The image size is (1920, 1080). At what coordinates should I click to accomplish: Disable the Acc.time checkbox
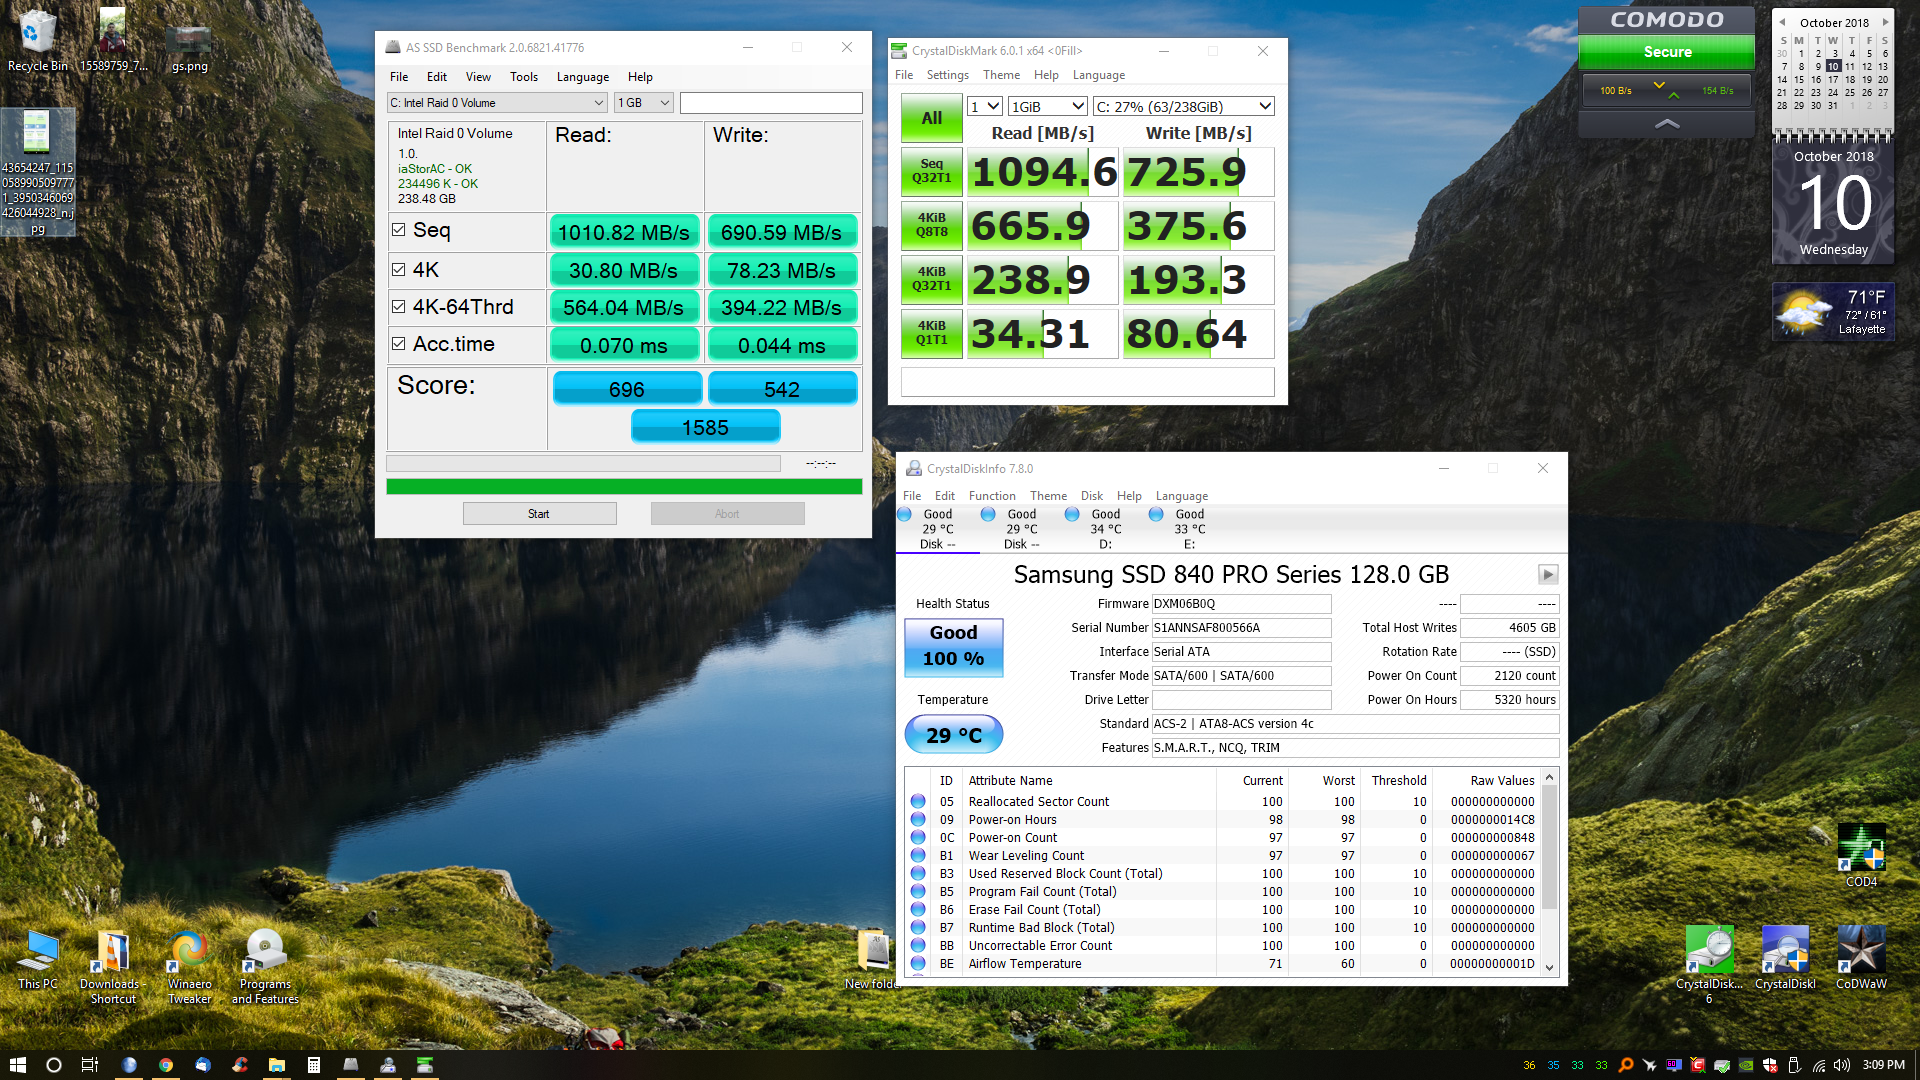tap(399, 344)
